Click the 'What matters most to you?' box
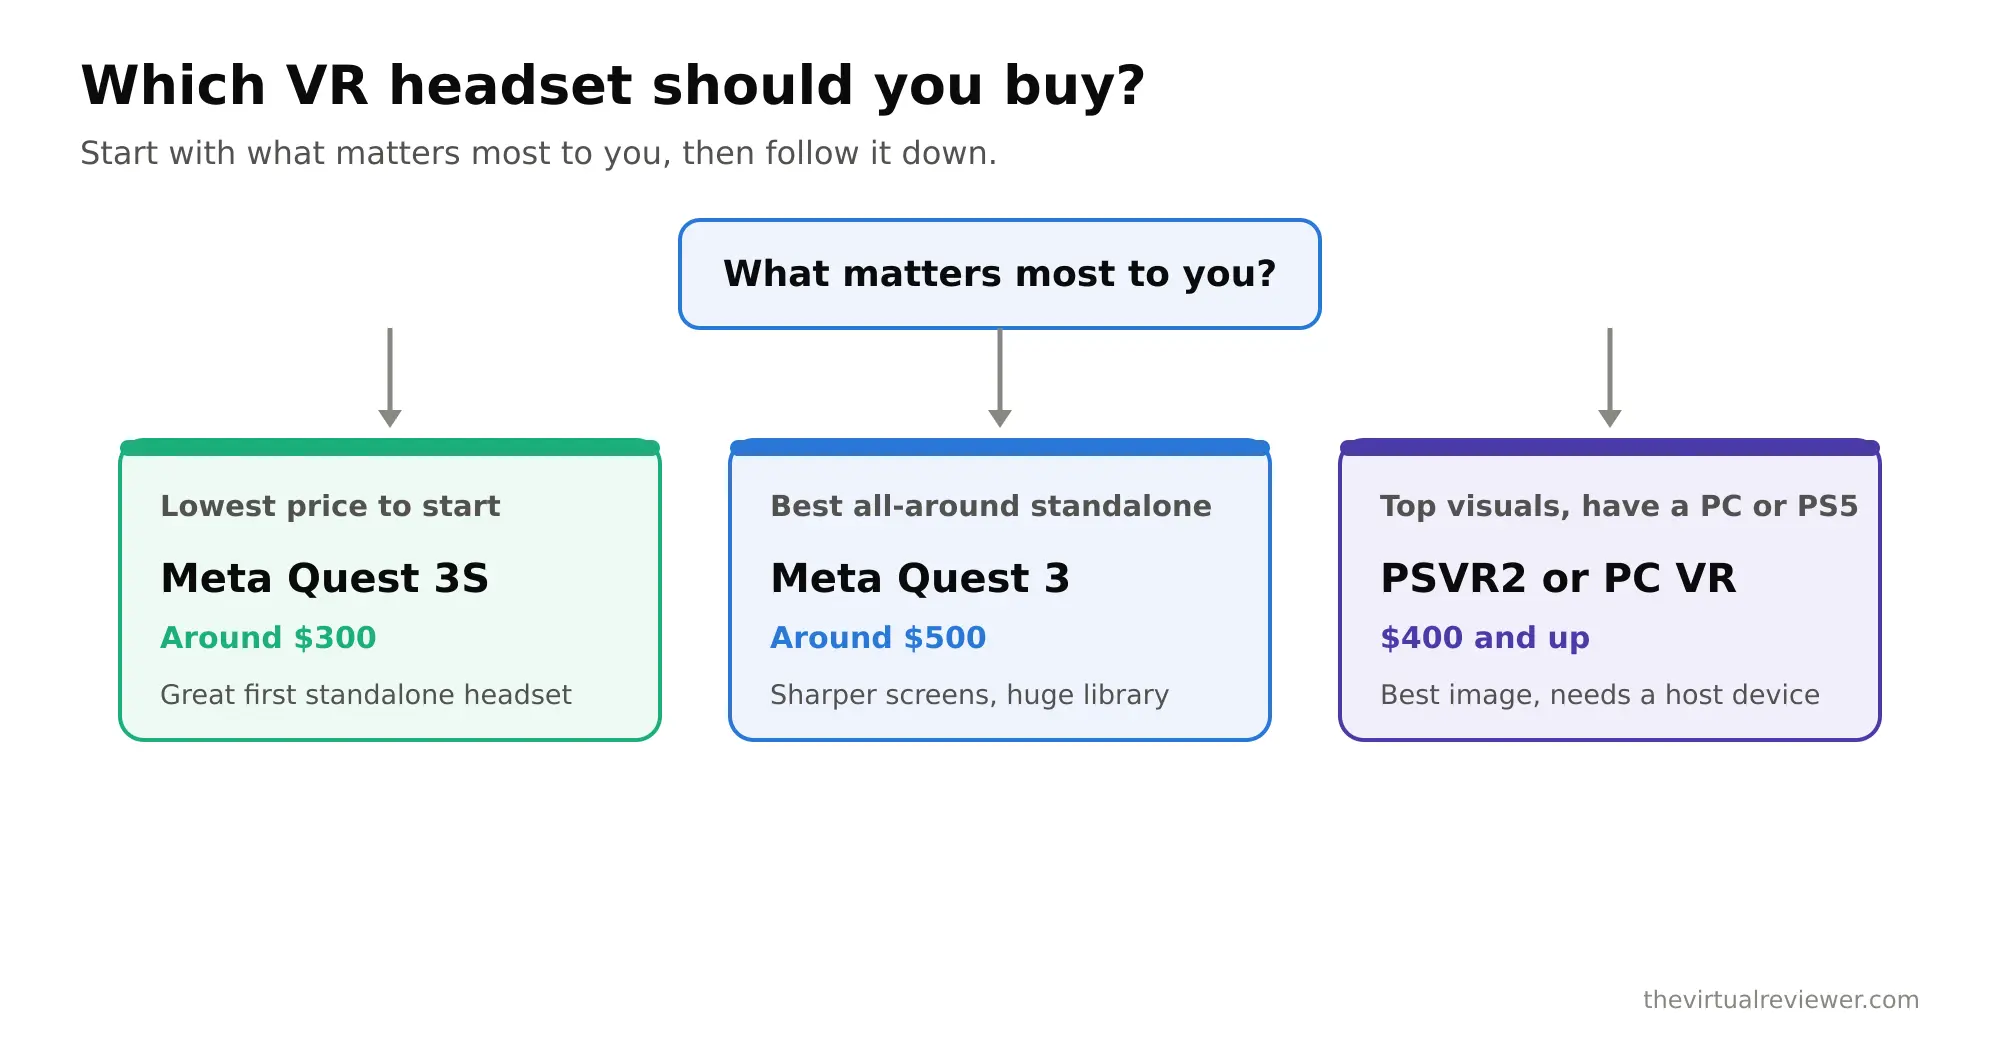Viewport: 2000px width, 1040px height. [x=1000, y=274]
